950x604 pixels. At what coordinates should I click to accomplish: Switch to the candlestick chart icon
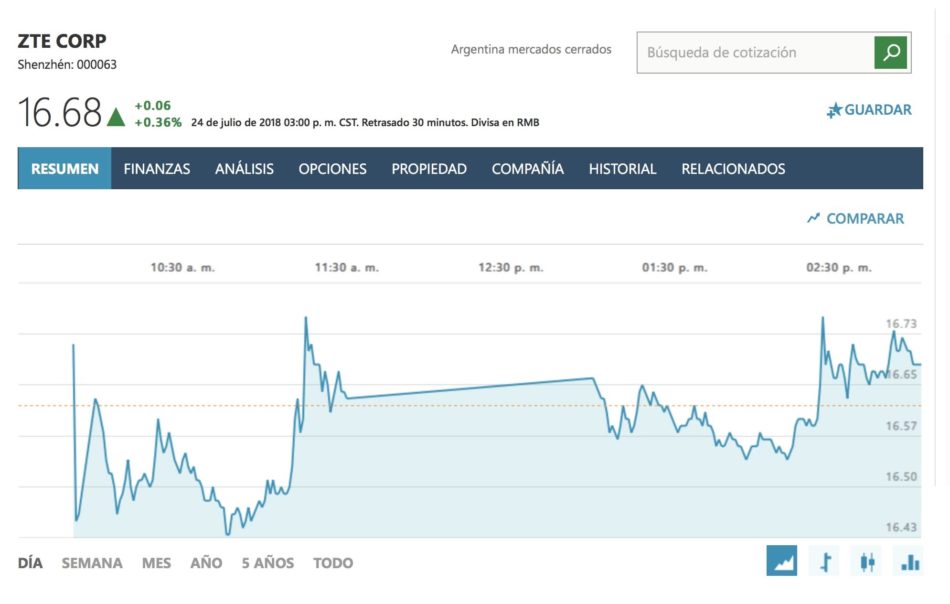867,562
